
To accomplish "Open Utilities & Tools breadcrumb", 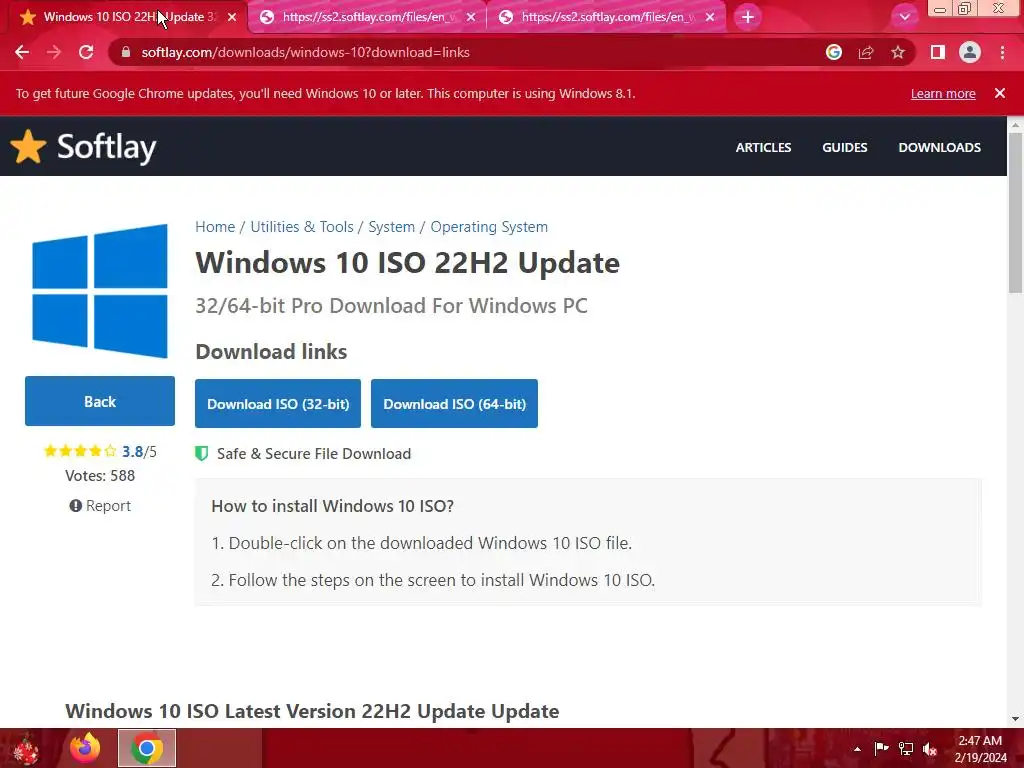I will pos(302,227).
